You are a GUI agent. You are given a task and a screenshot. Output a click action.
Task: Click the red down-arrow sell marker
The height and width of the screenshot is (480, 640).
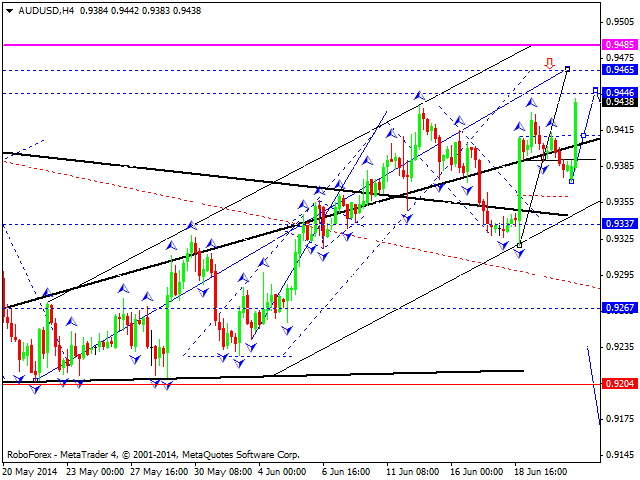click(550, 63)
